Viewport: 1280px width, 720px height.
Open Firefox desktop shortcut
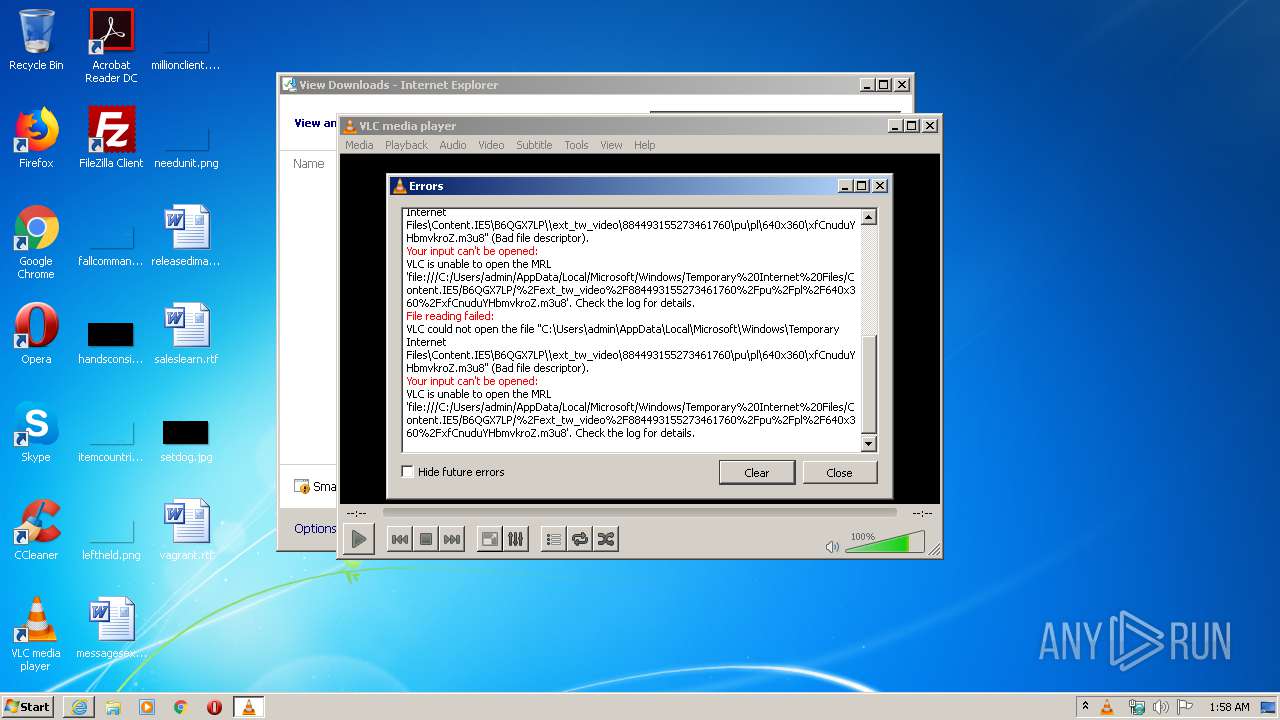click(x=36, y=138)
